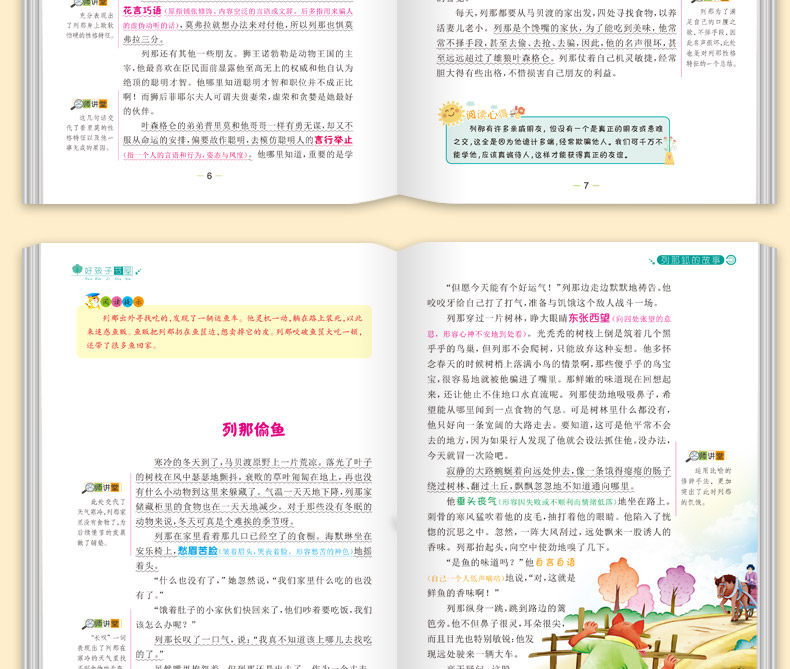Click the orange tree in the illustration
The width and height of the screenshot is (790, 669).
click(618, 584)
